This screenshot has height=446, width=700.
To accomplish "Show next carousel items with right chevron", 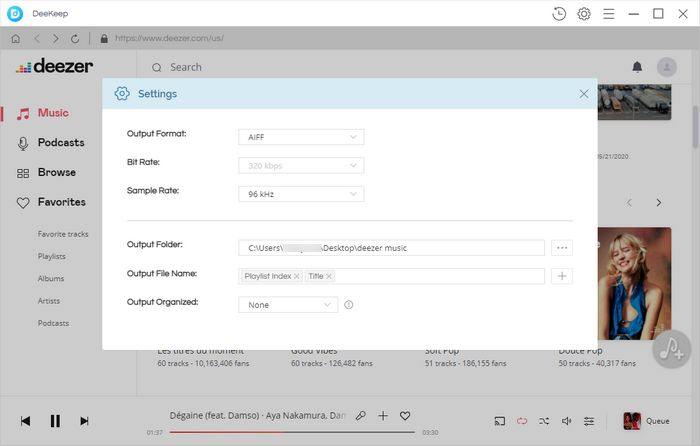I will pyautogui.click(x=658, y=203).
